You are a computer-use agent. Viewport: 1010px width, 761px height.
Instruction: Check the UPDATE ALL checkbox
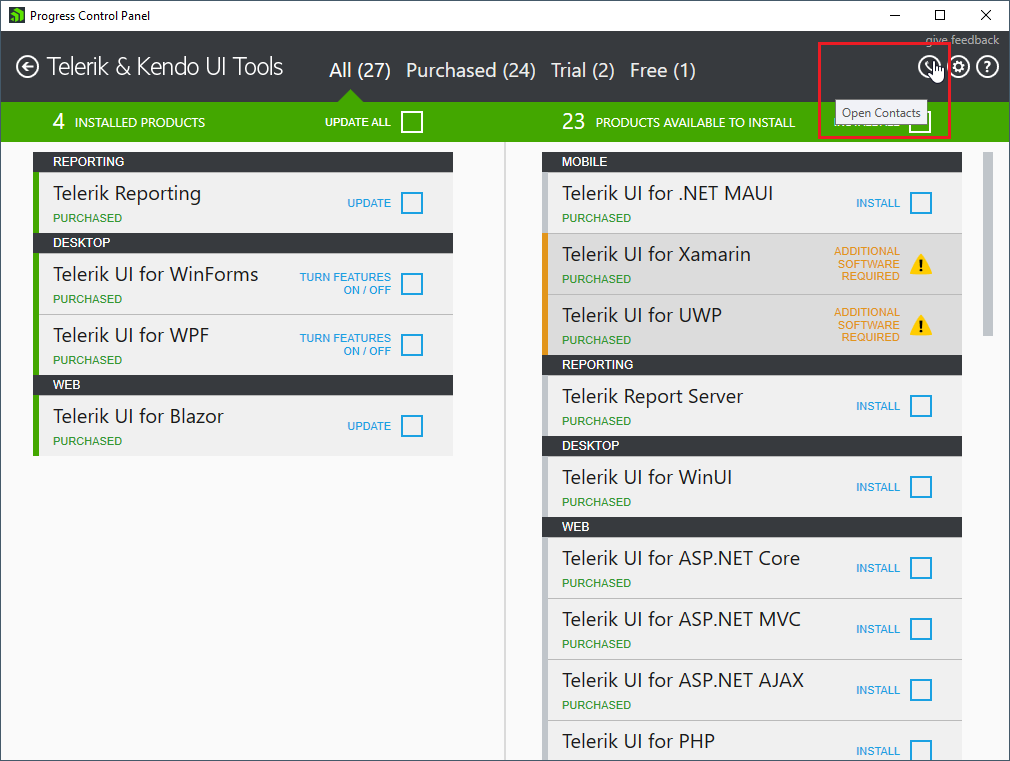411,121
